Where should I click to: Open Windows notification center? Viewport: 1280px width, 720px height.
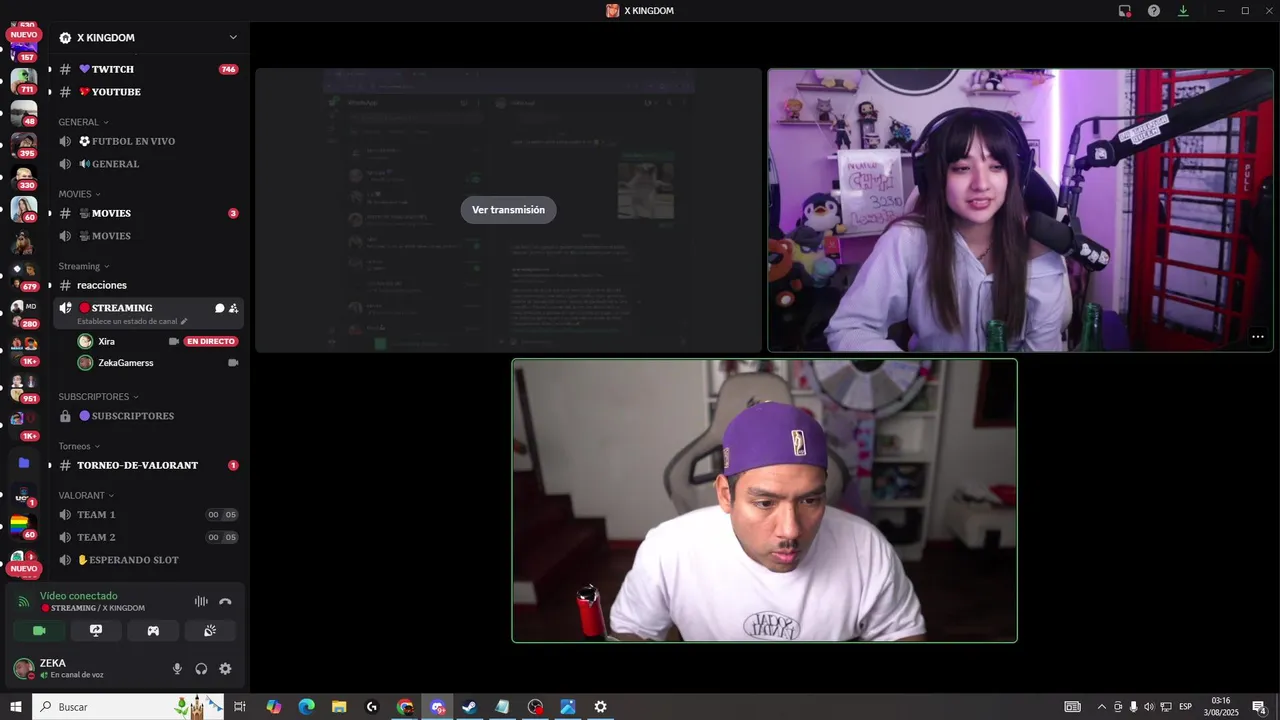[x=1260, y=707]
